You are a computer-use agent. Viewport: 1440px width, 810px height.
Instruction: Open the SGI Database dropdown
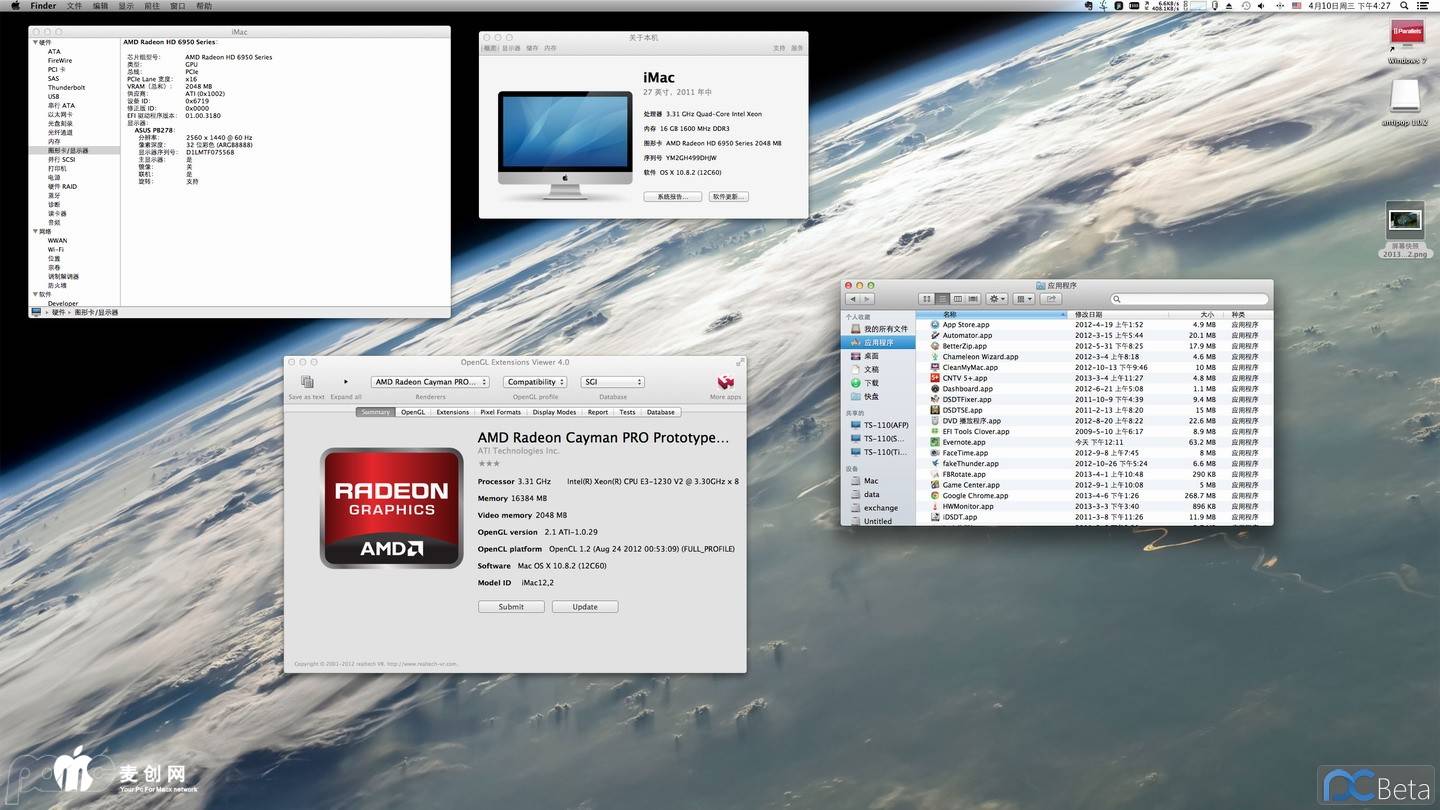click(613, 382)
